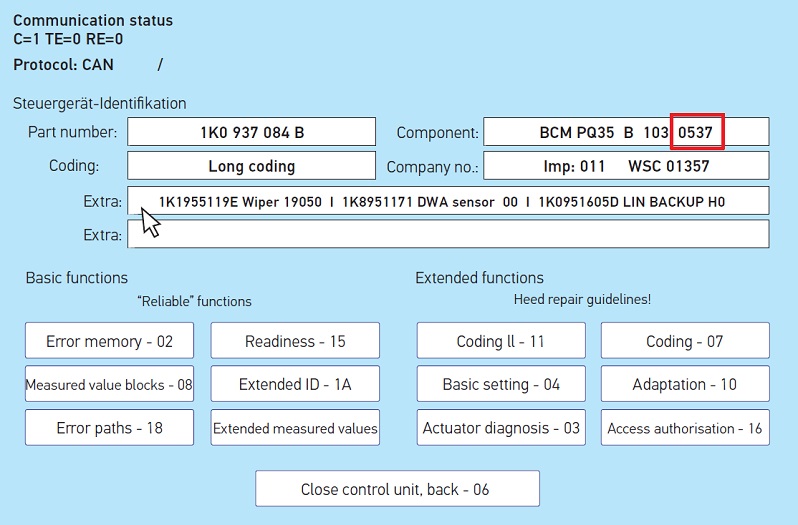Click the Coding field showing Long coding
Screen dimensions: 798x525
252,166
